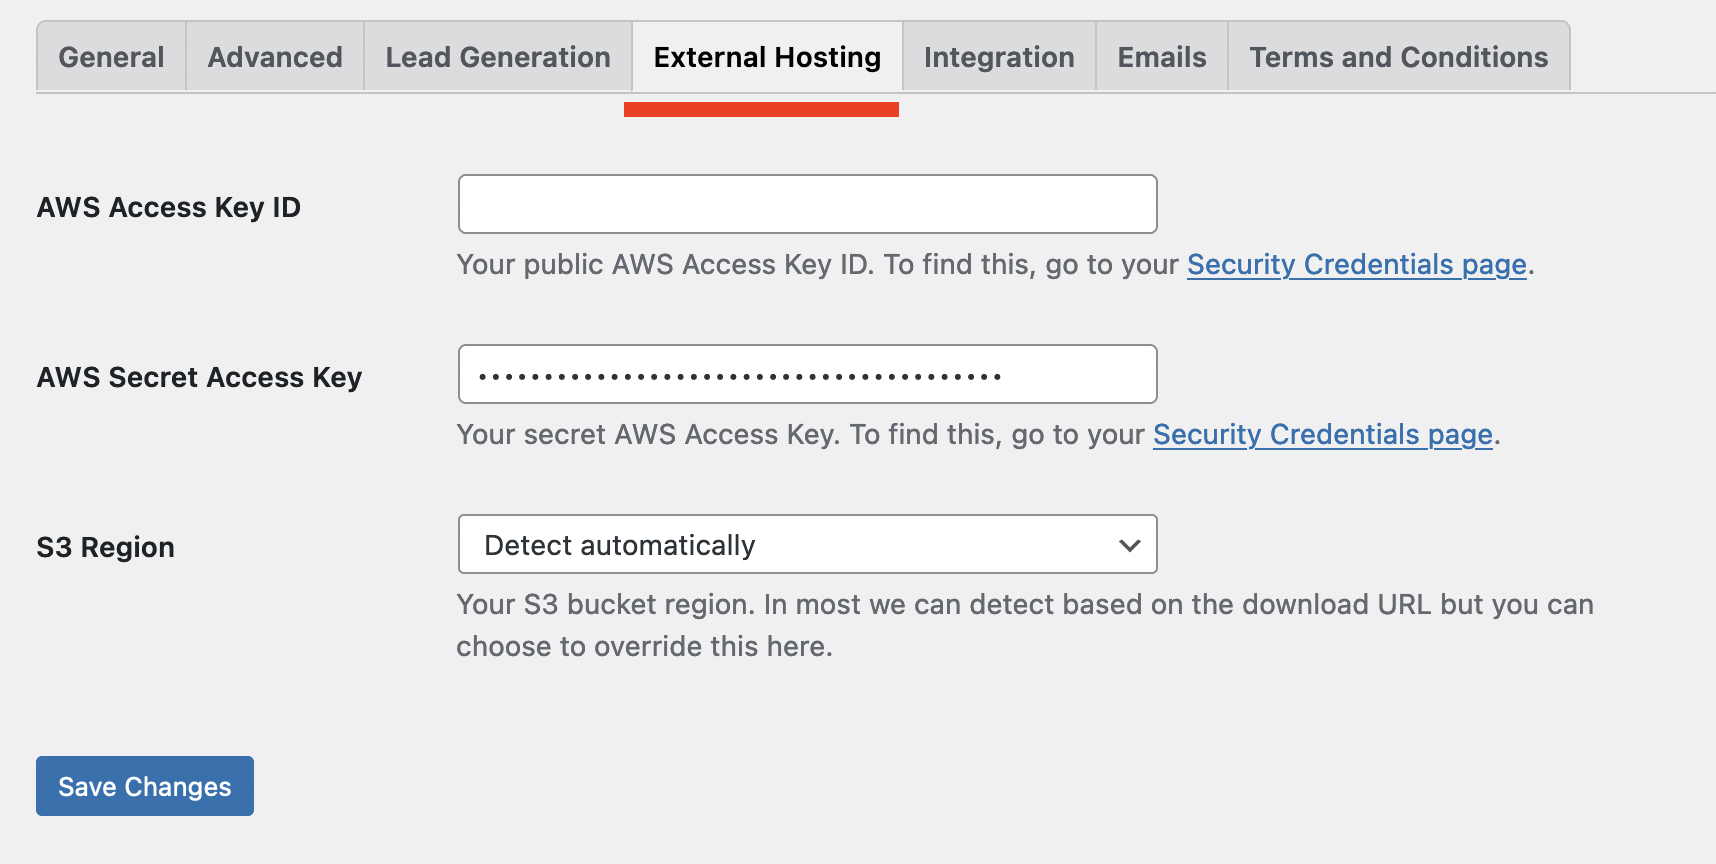Screen dimensions: 1716x864
Task: Open the Terms and Conditions tab
Action: click(x=1399, y=57)
